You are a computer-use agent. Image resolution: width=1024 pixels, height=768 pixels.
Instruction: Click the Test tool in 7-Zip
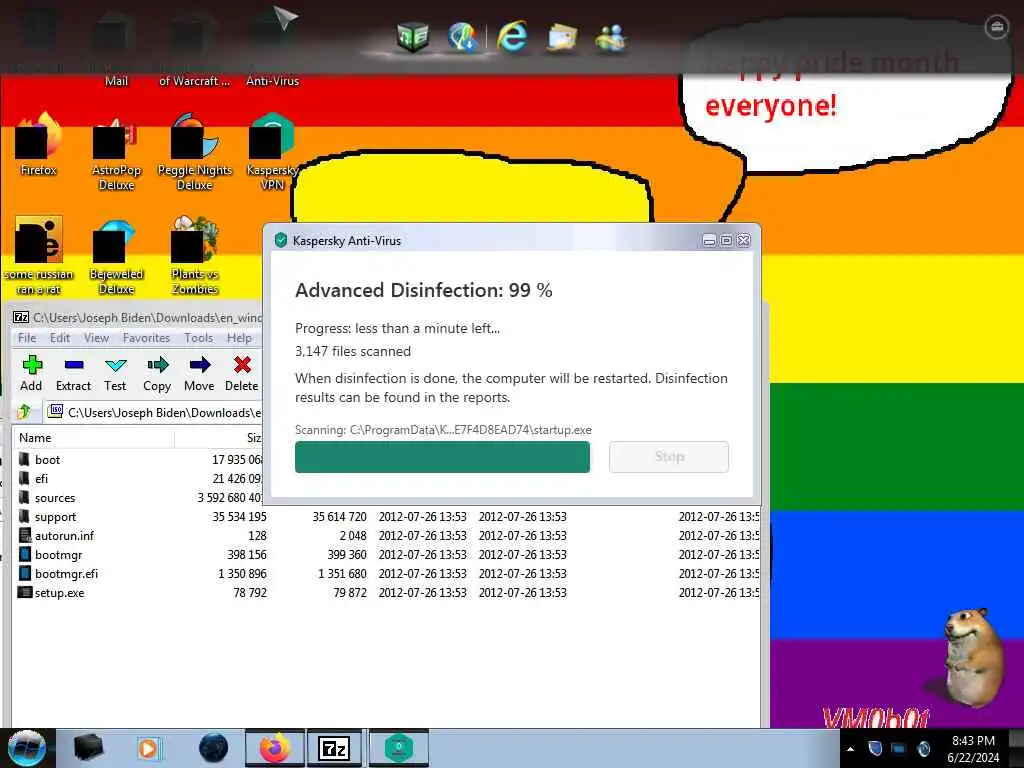(x=115, y=374)
